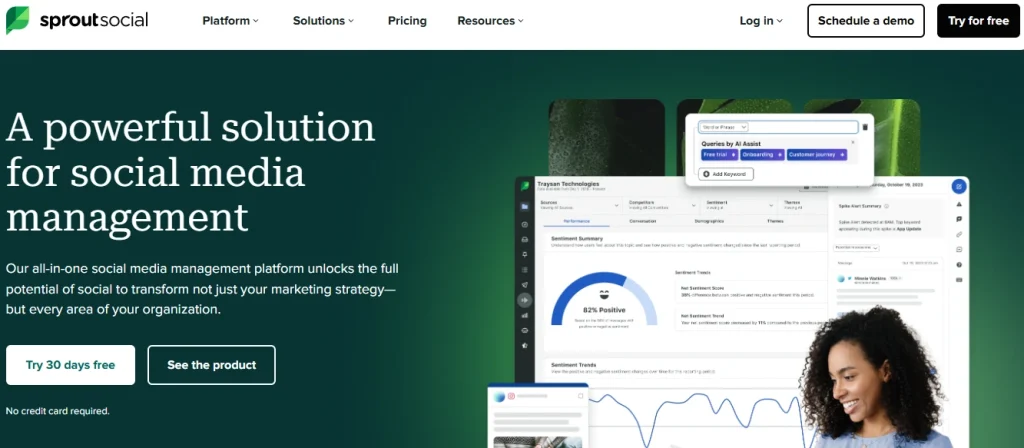The height and width of the screenshot is (448, 1024).
Task: Click the Minnie Watkins name
Action: click(x=872, y=278)
